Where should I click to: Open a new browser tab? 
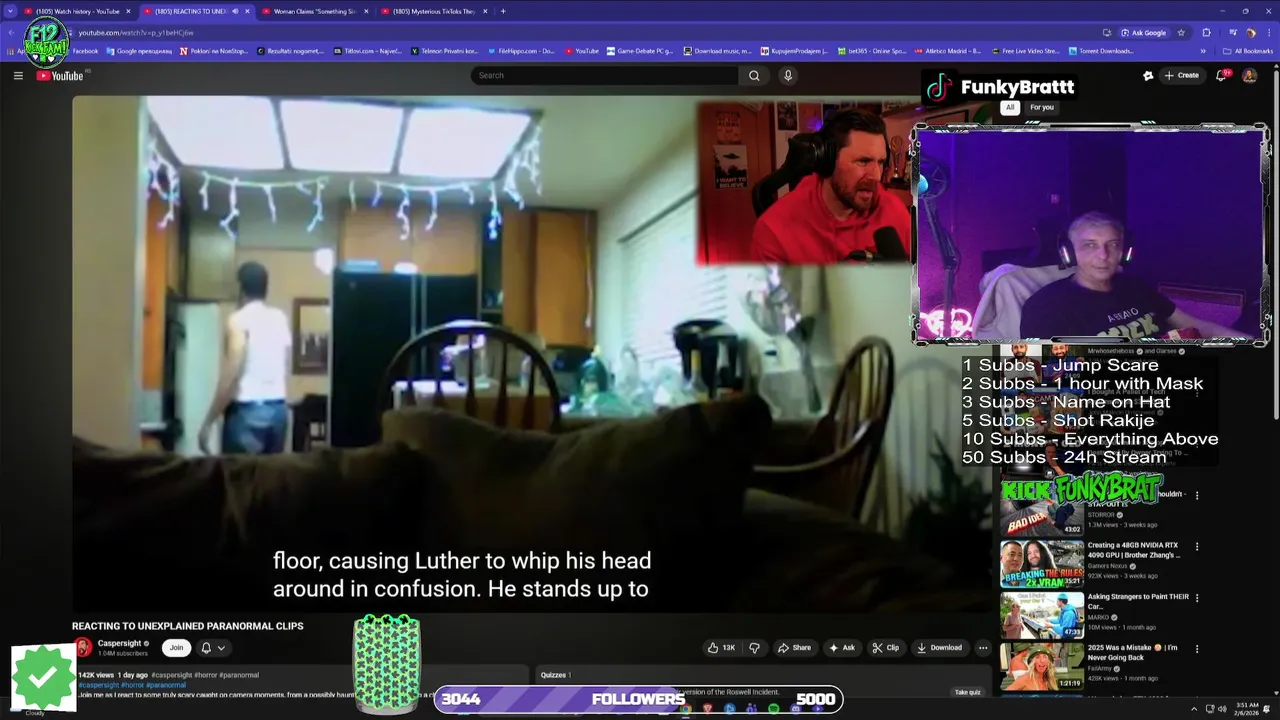(x=503, y=11)
